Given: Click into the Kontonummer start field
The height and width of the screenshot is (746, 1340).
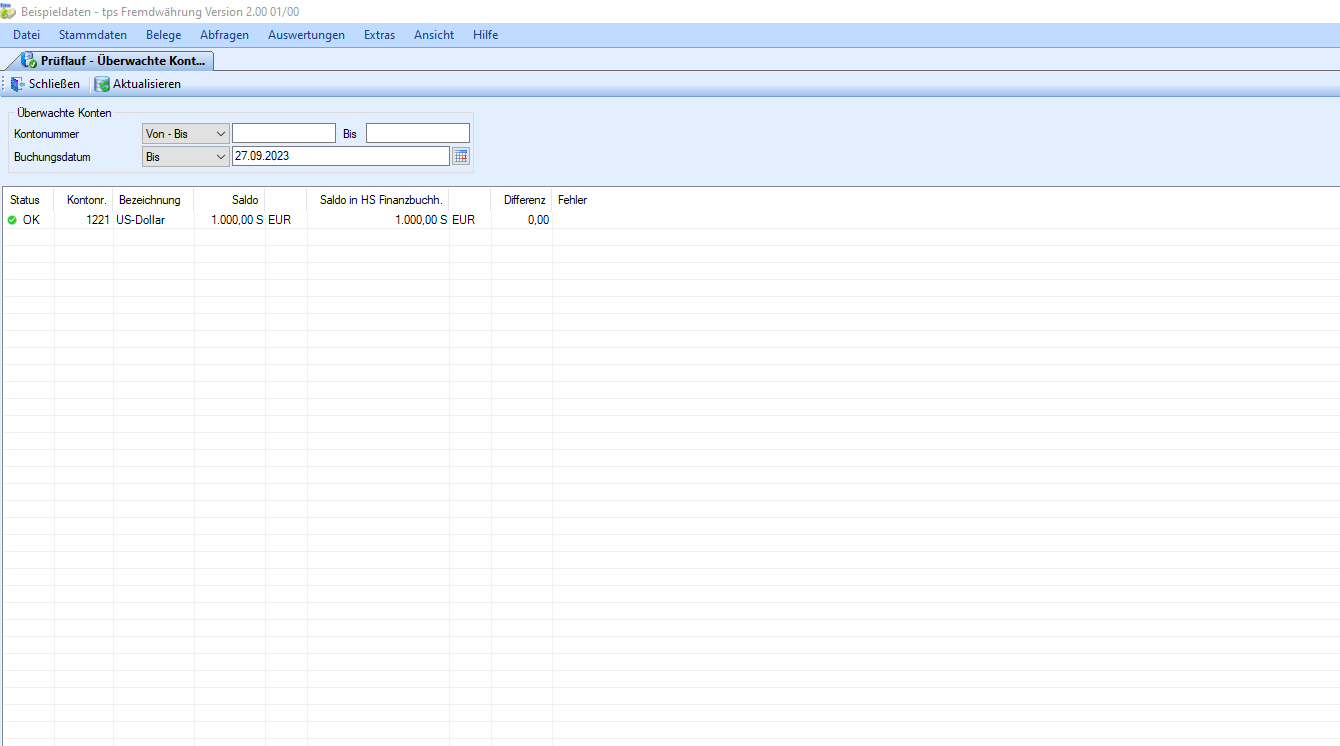Looking at the screenshot, I should pos(284,134).
